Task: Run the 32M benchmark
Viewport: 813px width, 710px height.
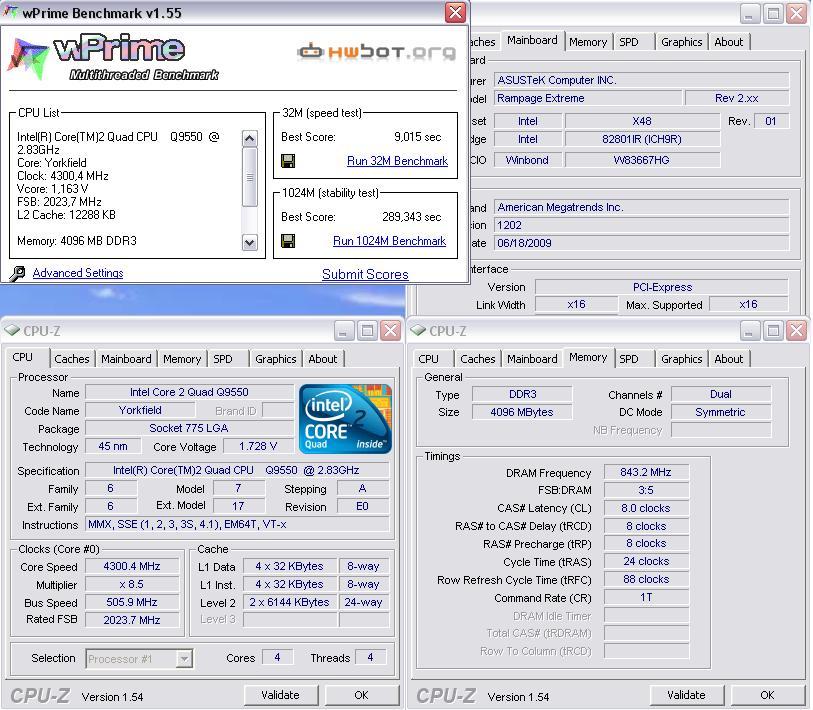Action: [397, 161]
